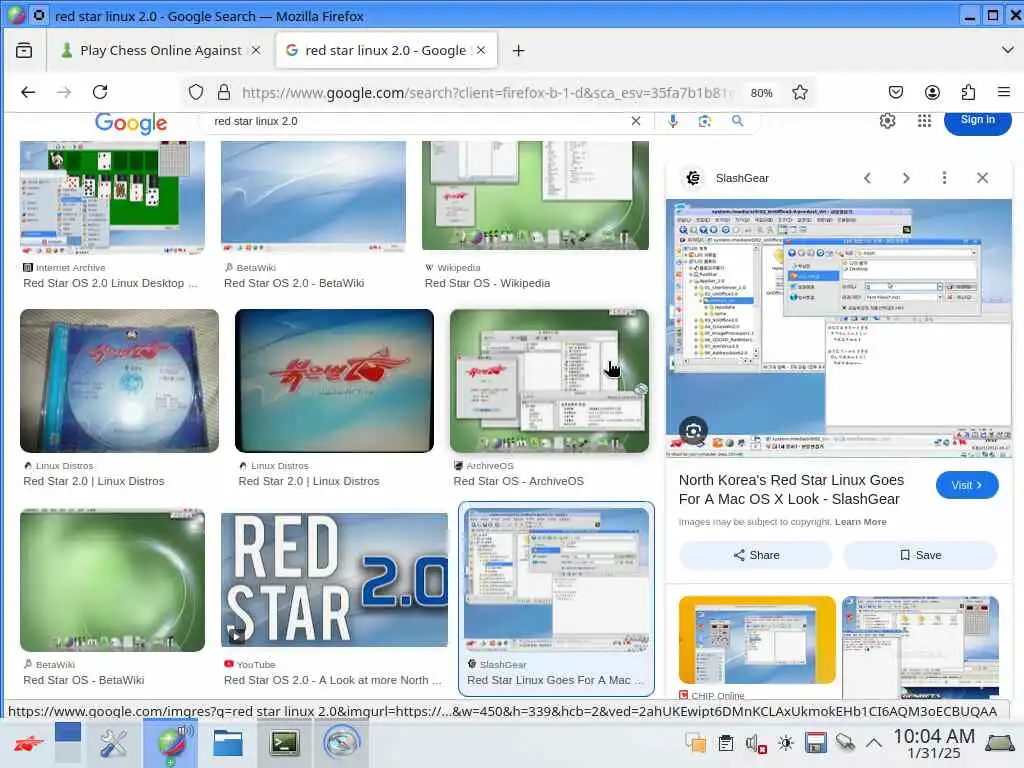Open the Pocket save icon
The width and height of the screenshot is (1024, 768).
(896, 92)
